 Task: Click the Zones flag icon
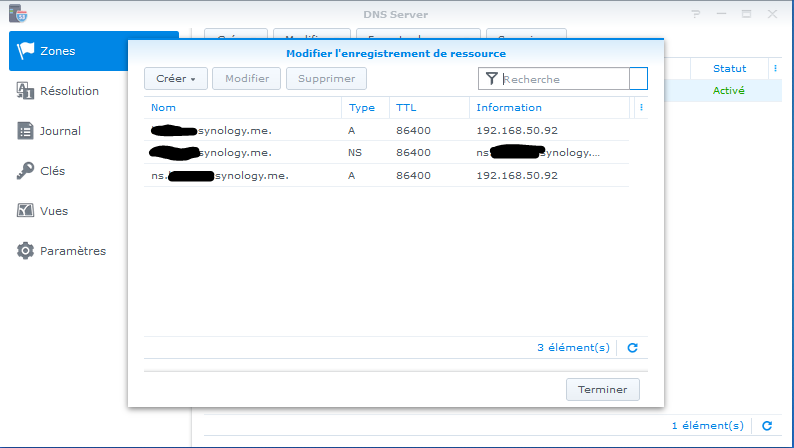point(25,51)
